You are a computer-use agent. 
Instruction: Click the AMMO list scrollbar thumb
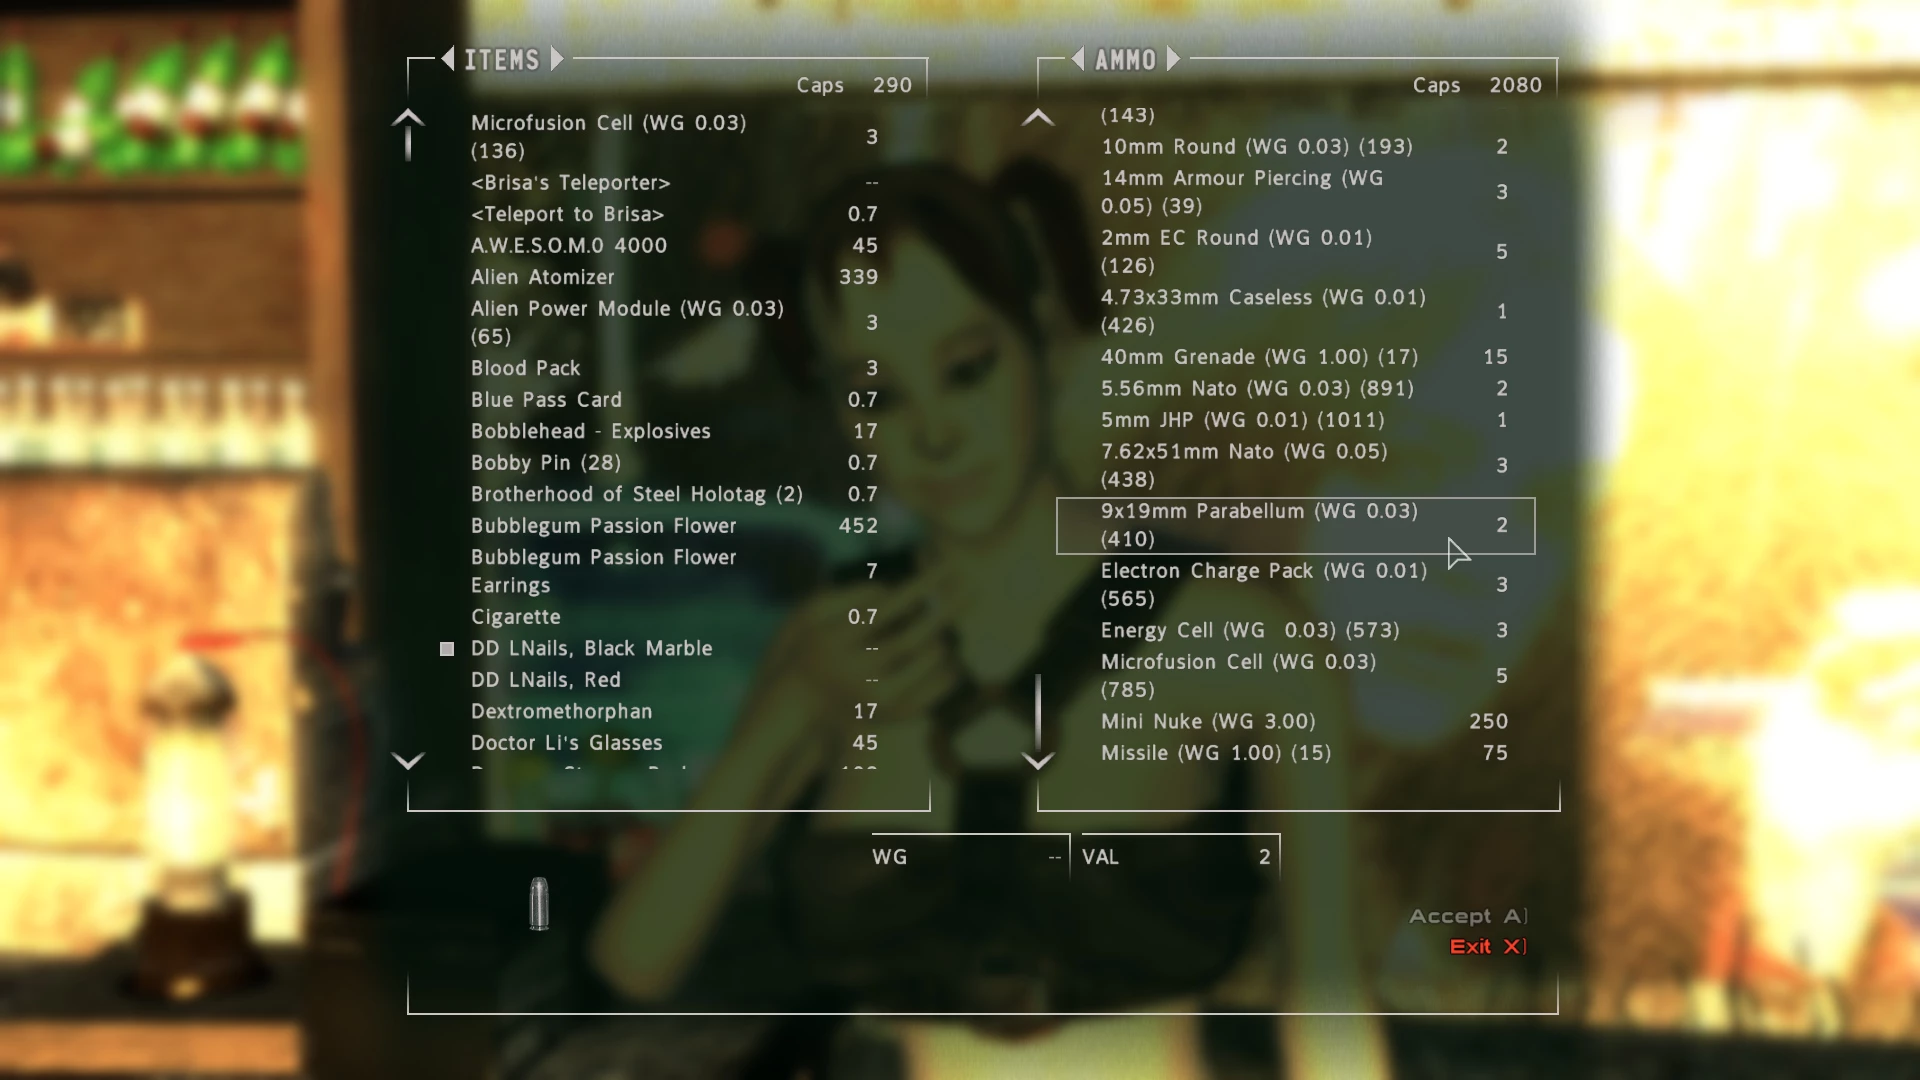[1038, 712]
